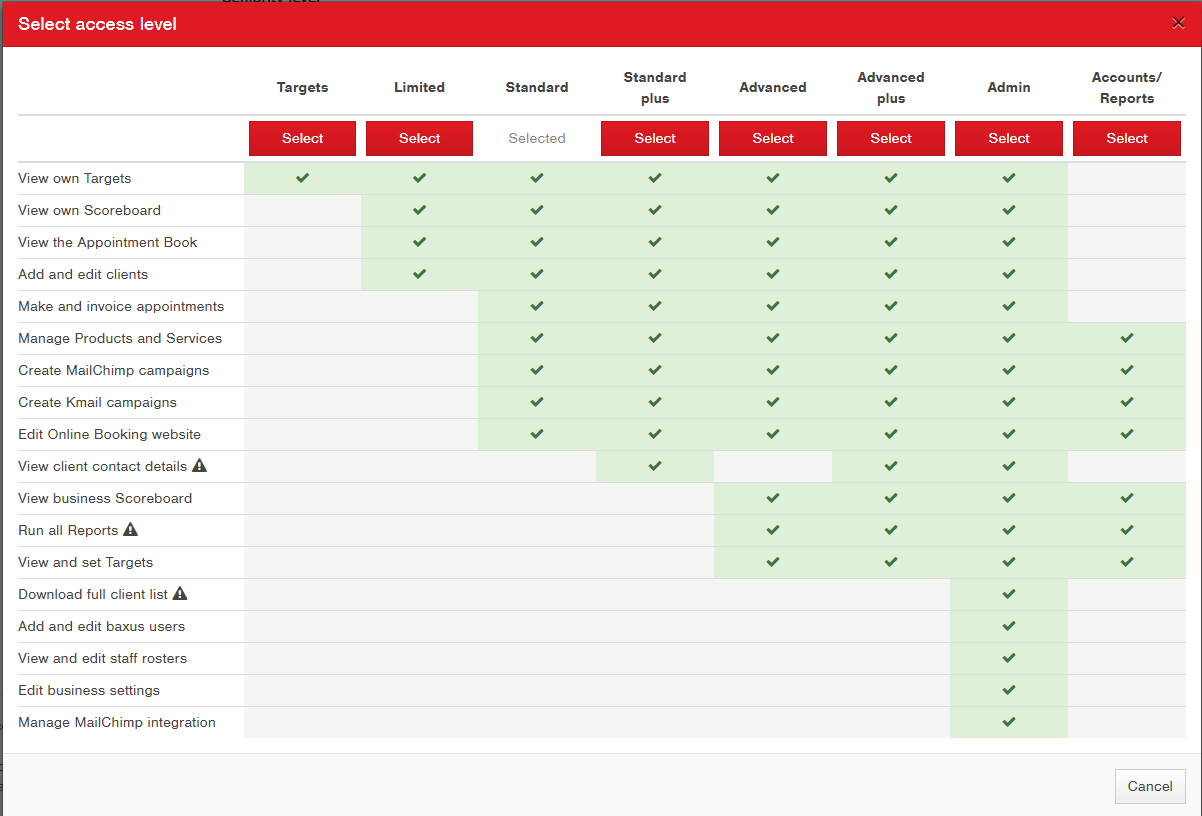Click Standard checkmark for Create MailChimp campaigns
The height and width of the screenshot is (816, 1202).
[537, 370]
